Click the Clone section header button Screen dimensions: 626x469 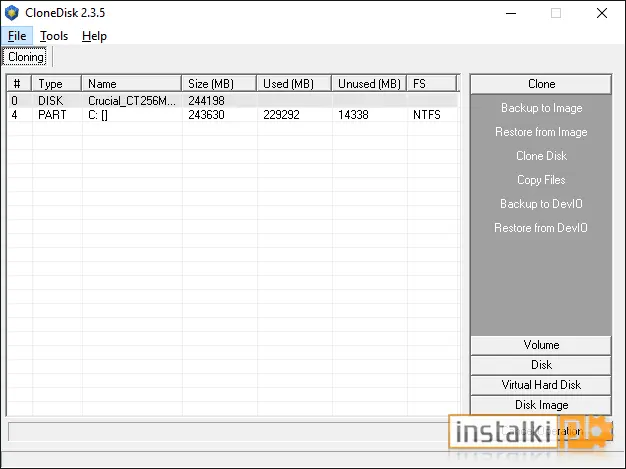(x=541, y=84)
